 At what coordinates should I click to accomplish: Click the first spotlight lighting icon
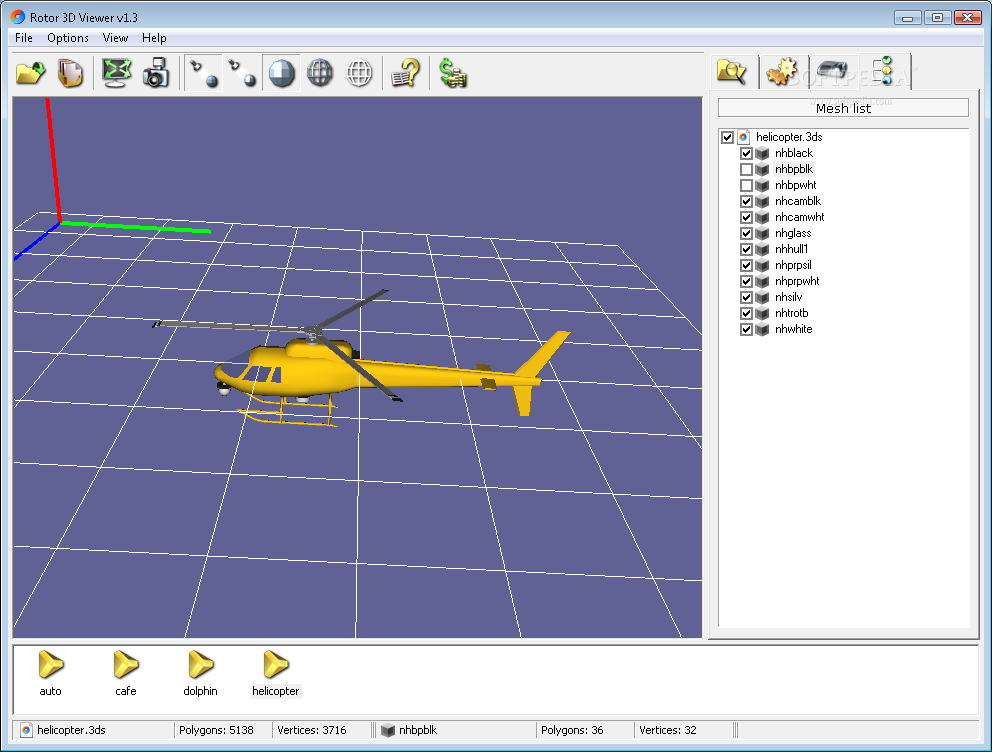[204, 73]
